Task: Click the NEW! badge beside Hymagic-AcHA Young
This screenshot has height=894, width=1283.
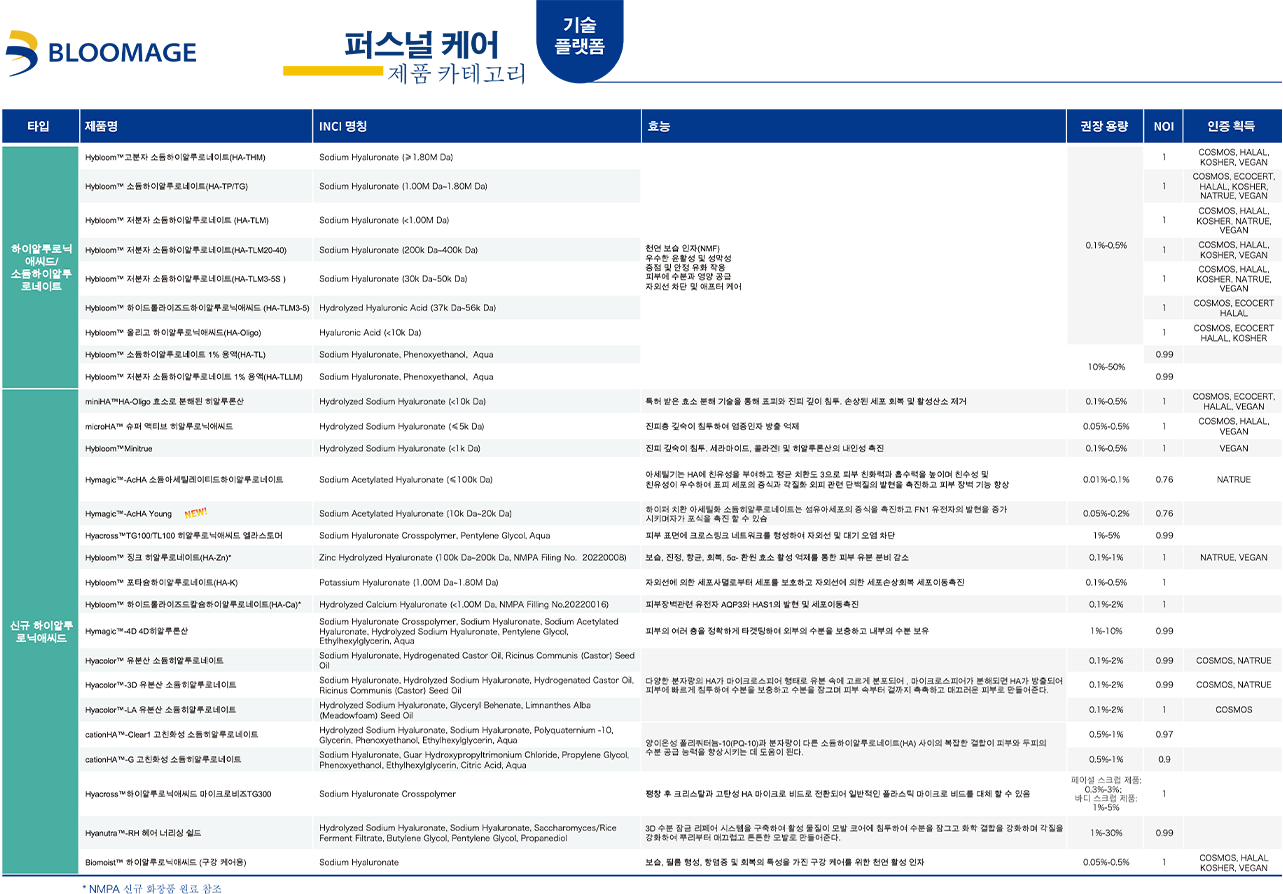Action: coord(195,513)
